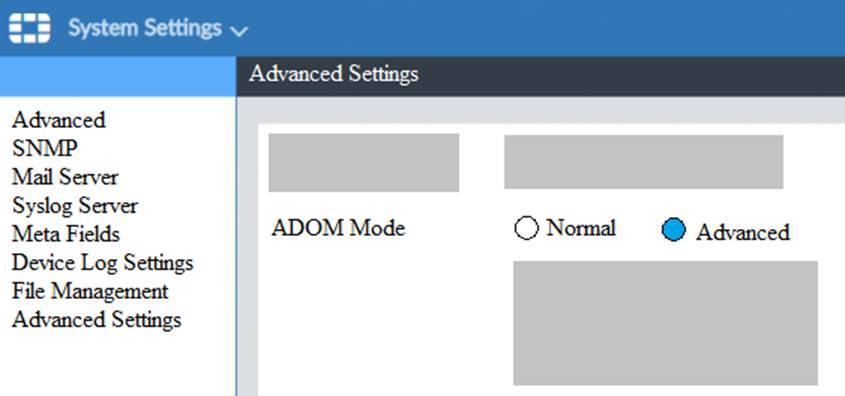Click the Advanced label beside ADOM radio
This screenshot has width=845, height=396.
click(x=743, y=232)
